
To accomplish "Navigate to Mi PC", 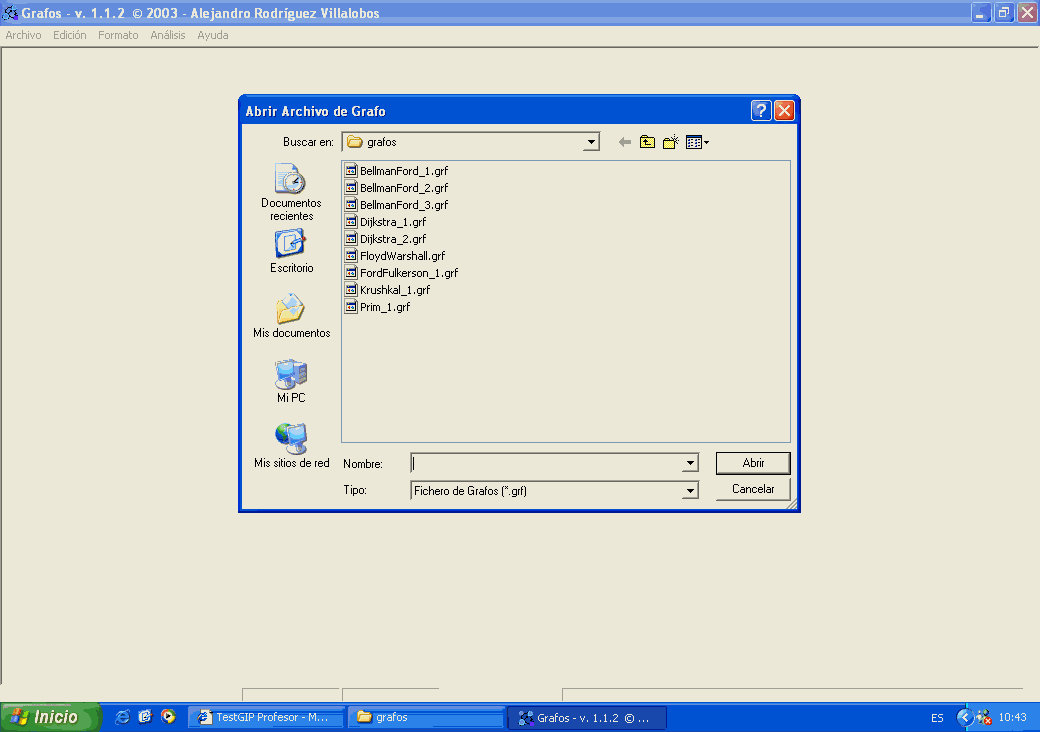I will tap(291, 381).
